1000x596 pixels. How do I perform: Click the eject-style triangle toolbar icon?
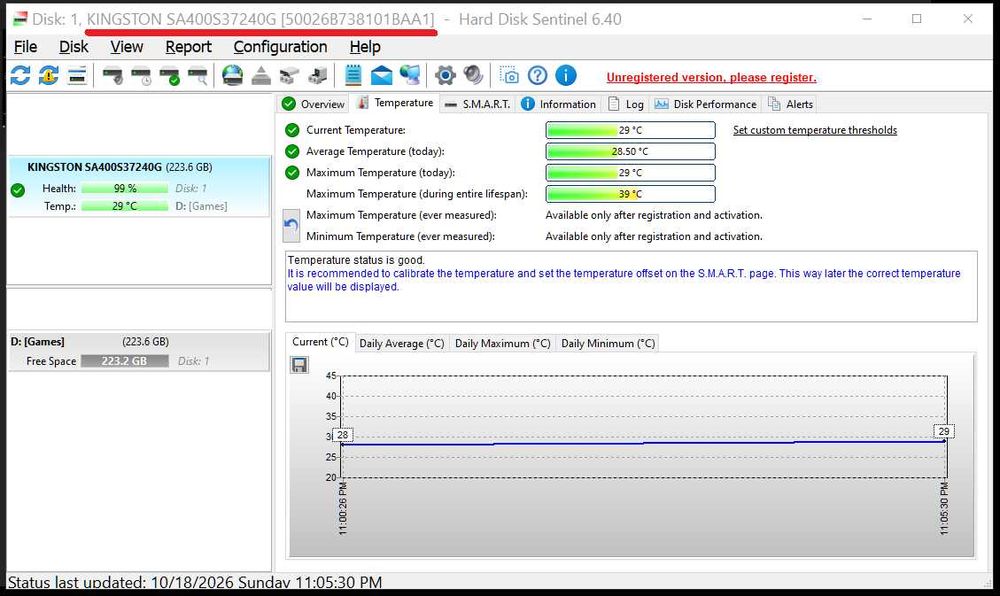point(261,76)
